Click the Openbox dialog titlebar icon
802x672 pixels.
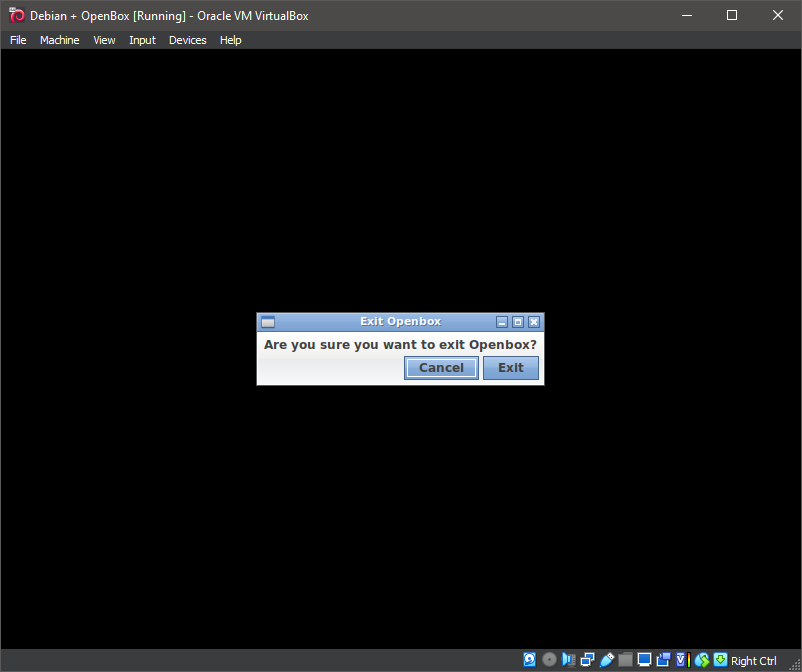click(267, 321)
